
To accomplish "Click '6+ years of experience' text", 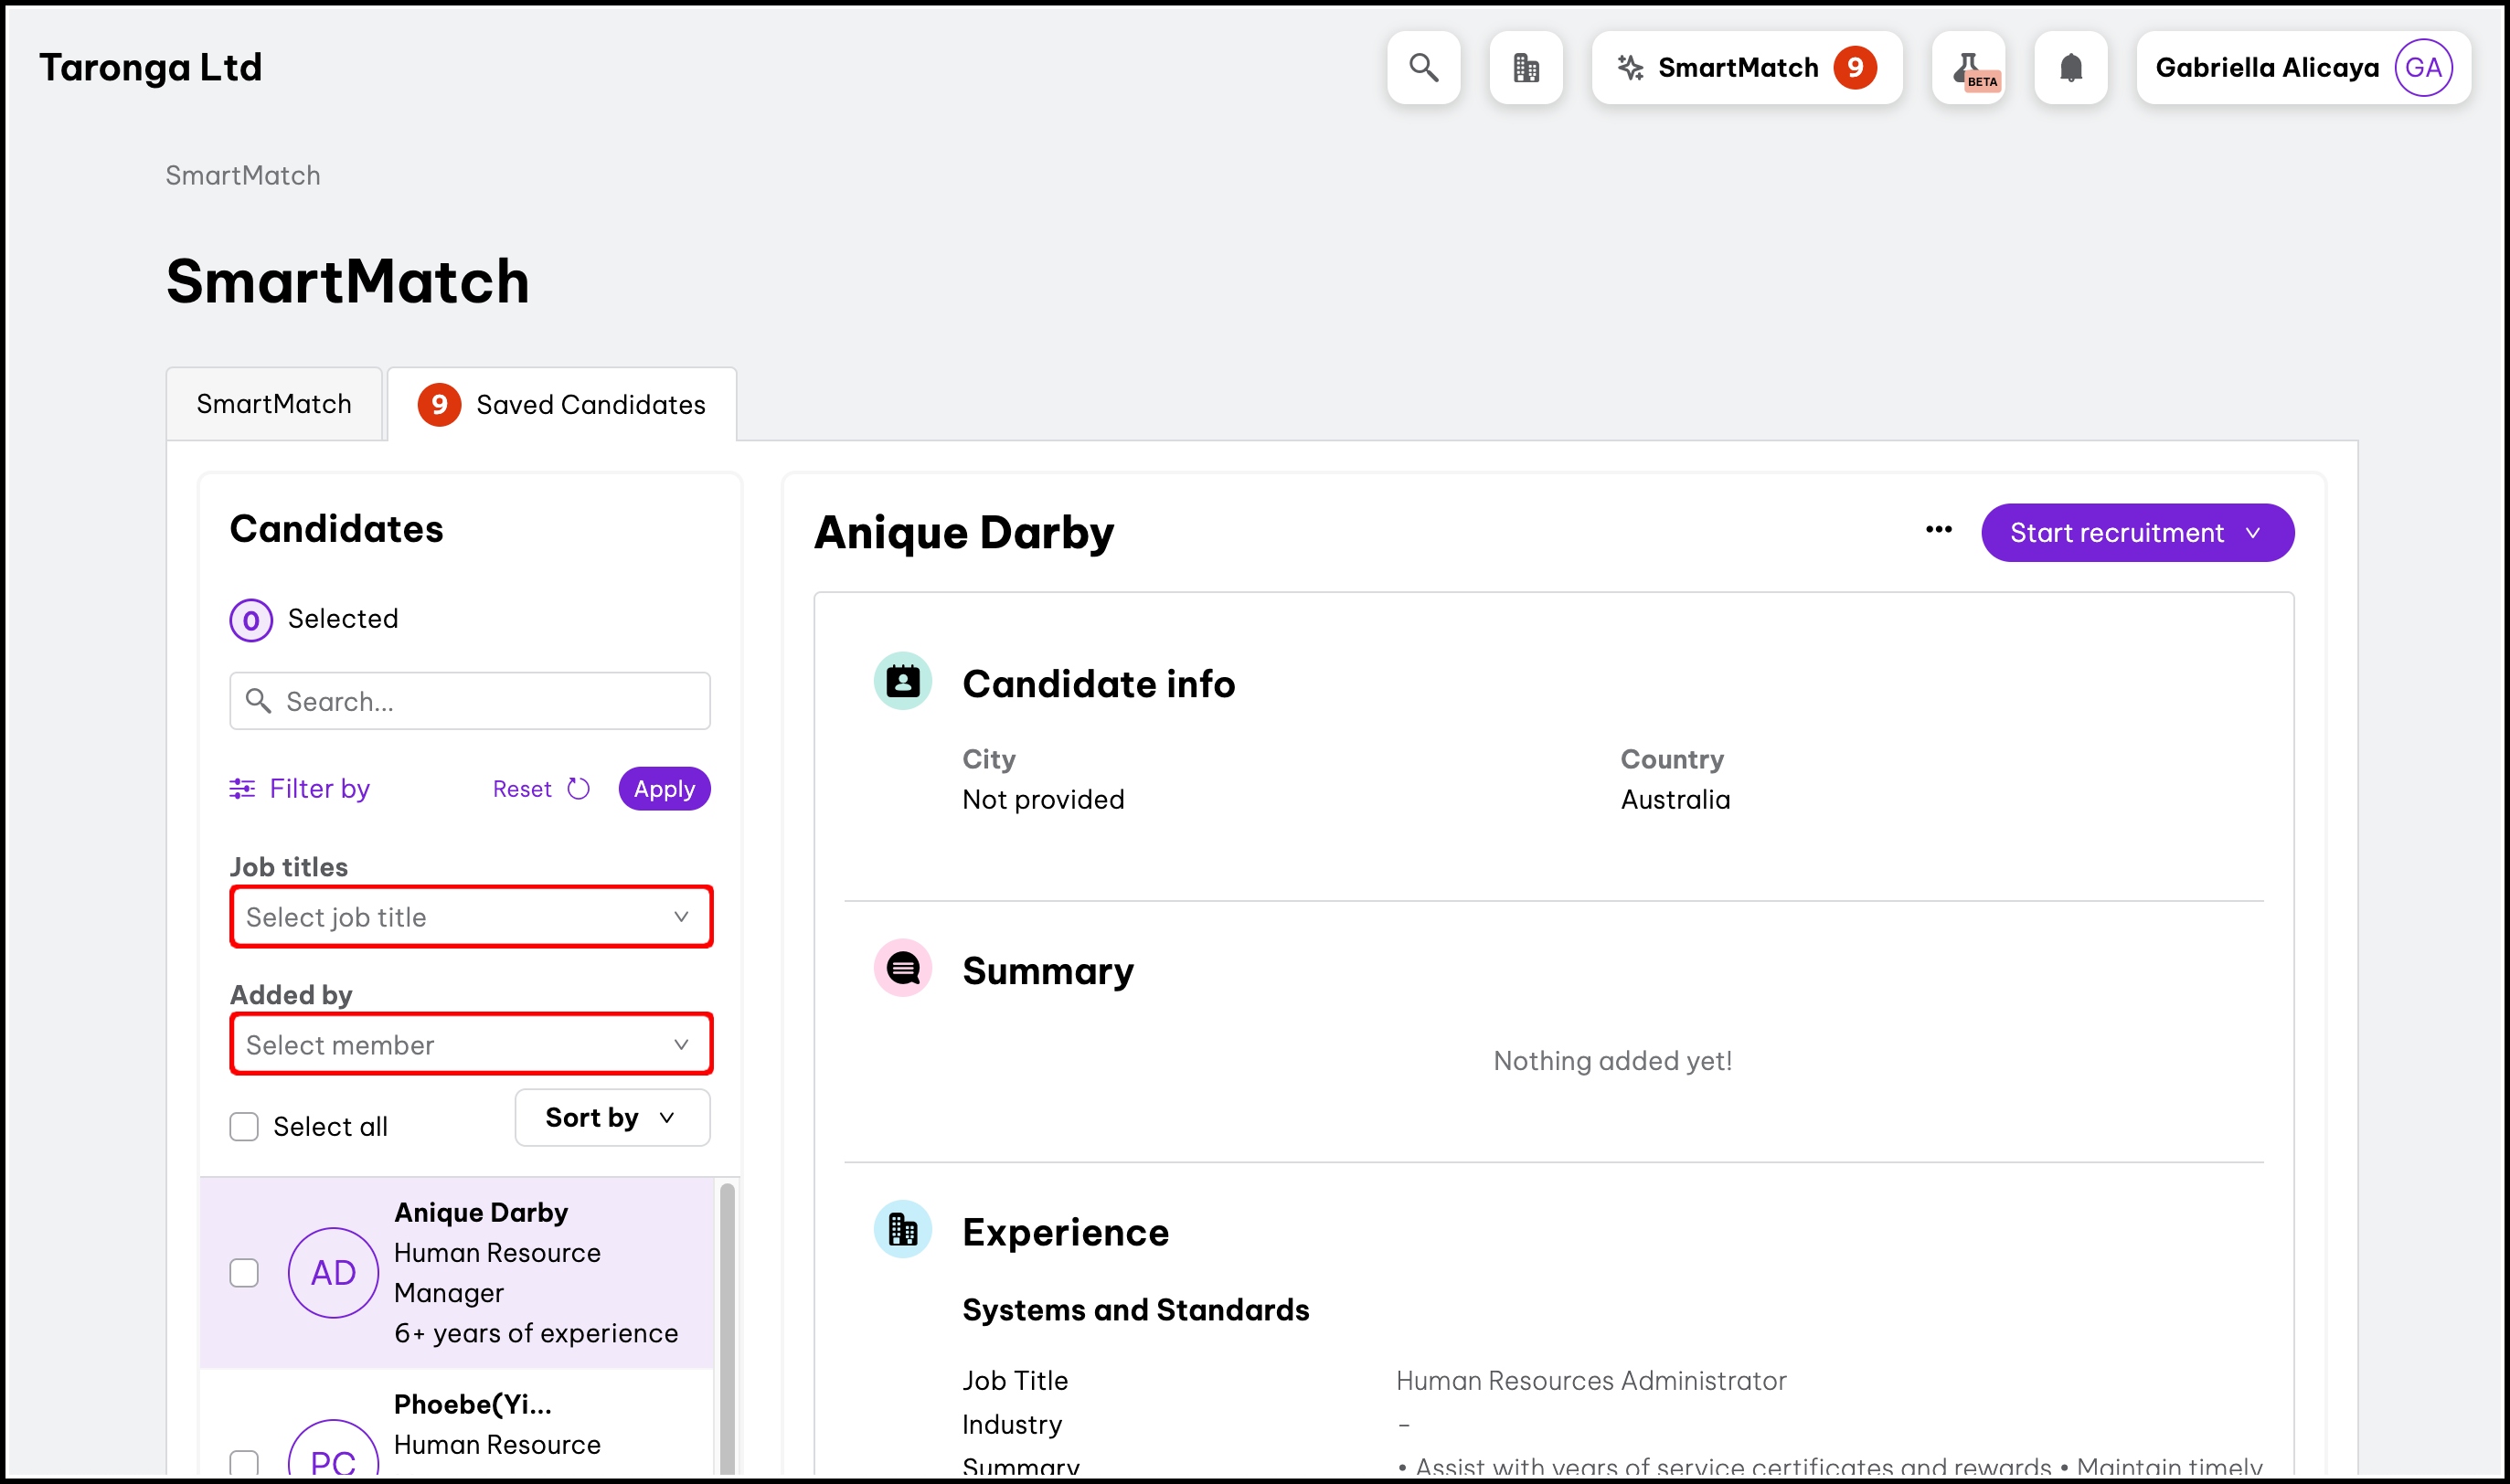I will (x=536, y=1333).
